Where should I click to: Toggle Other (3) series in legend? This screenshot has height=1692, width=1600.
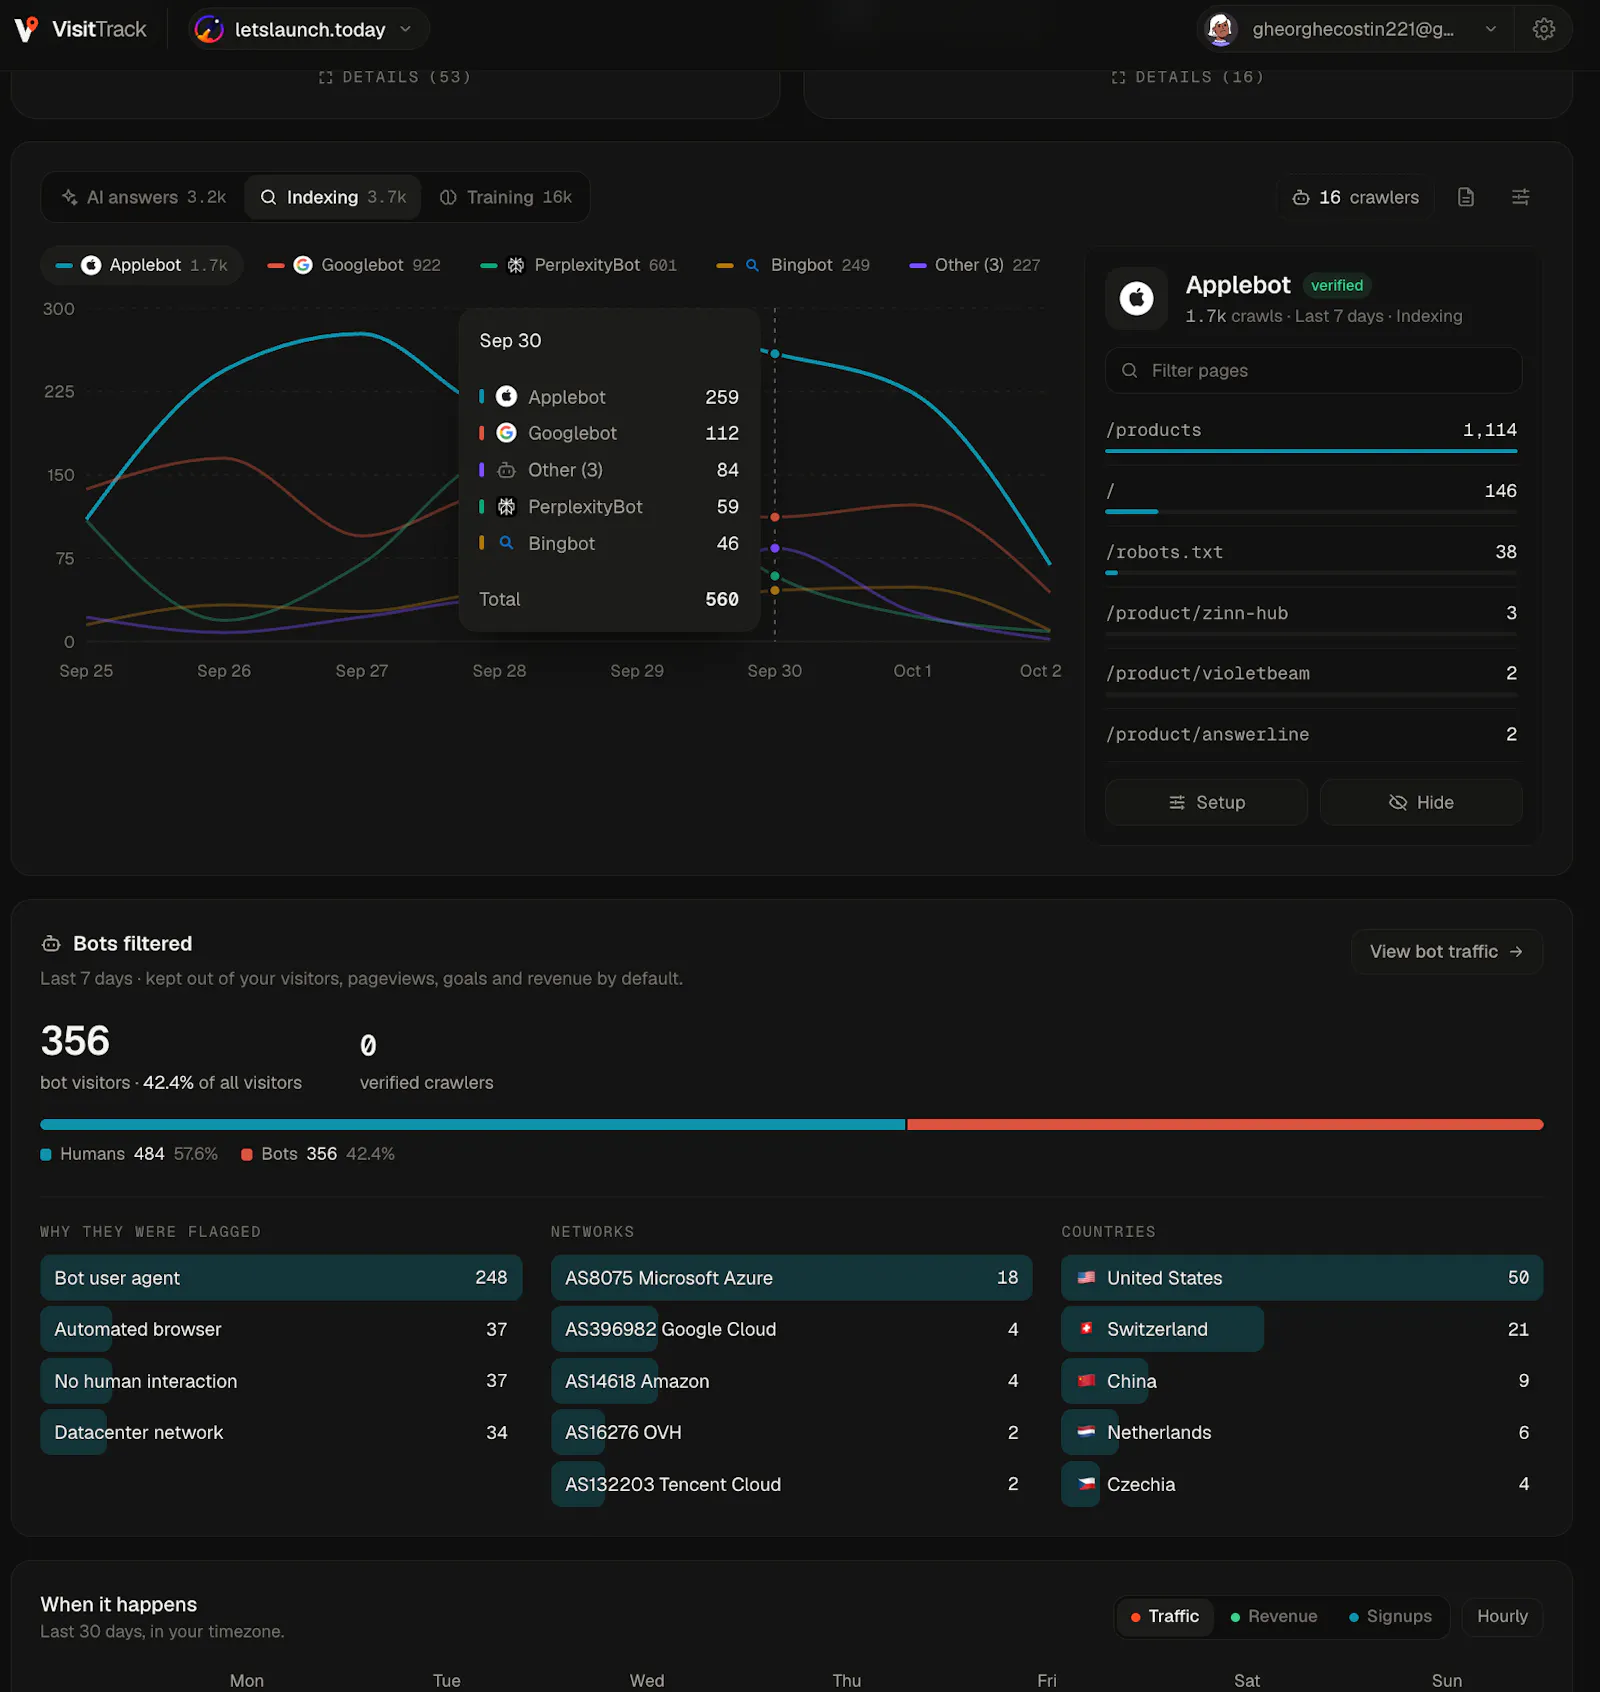(974, 265)
